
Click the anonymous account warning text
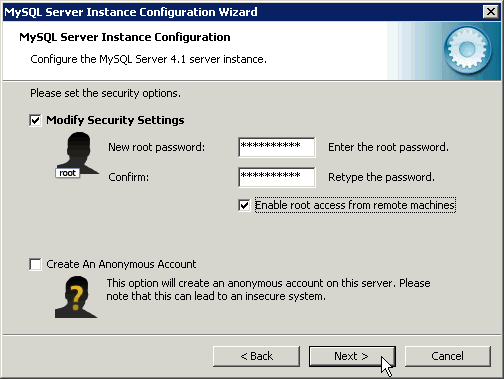click(x=268, y=290)
